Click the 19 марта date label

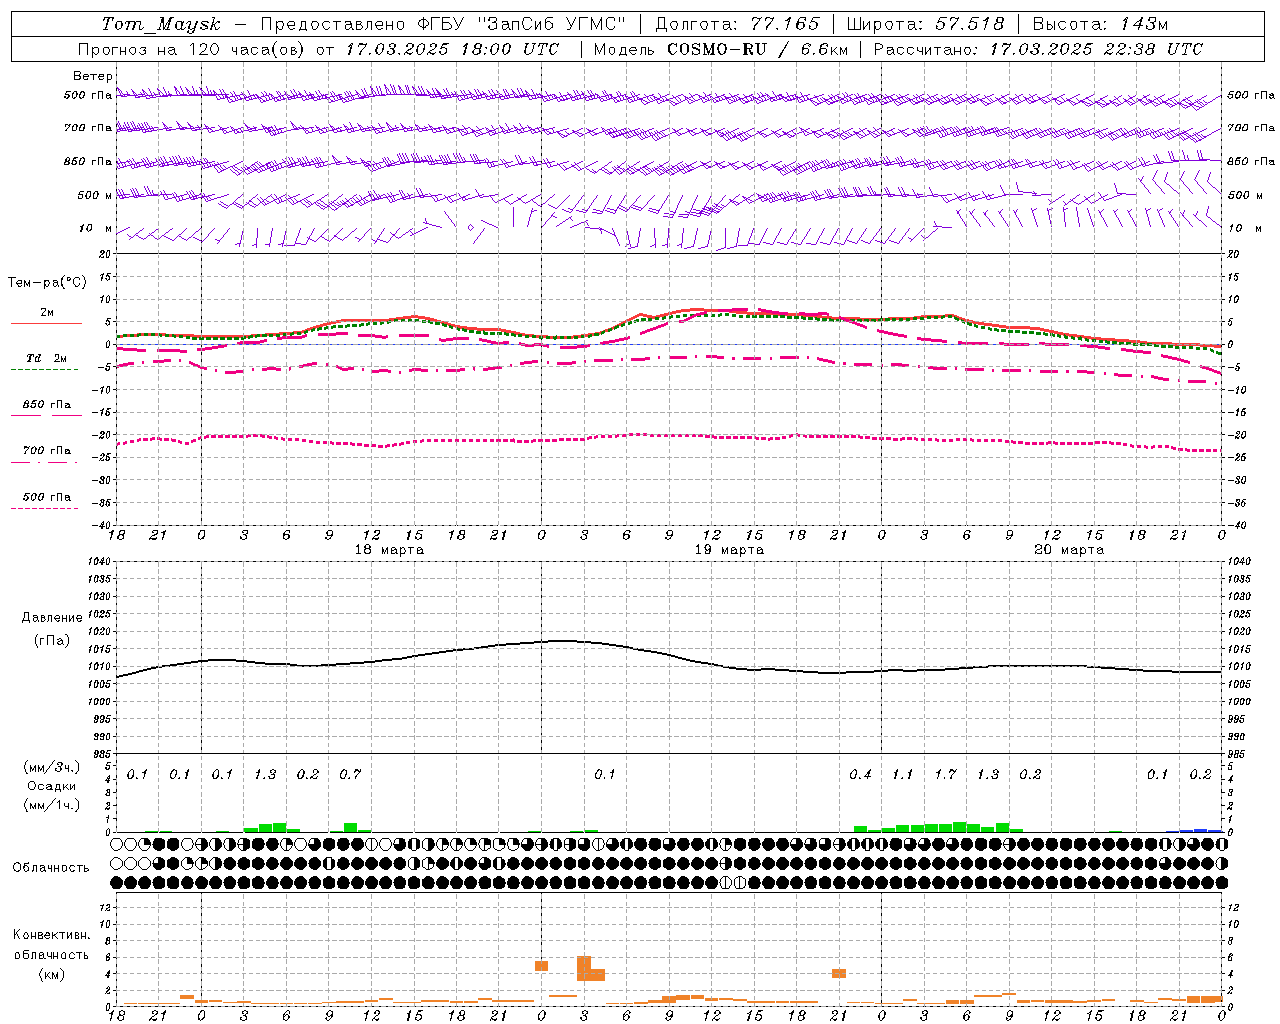click(x=729, y=550)
